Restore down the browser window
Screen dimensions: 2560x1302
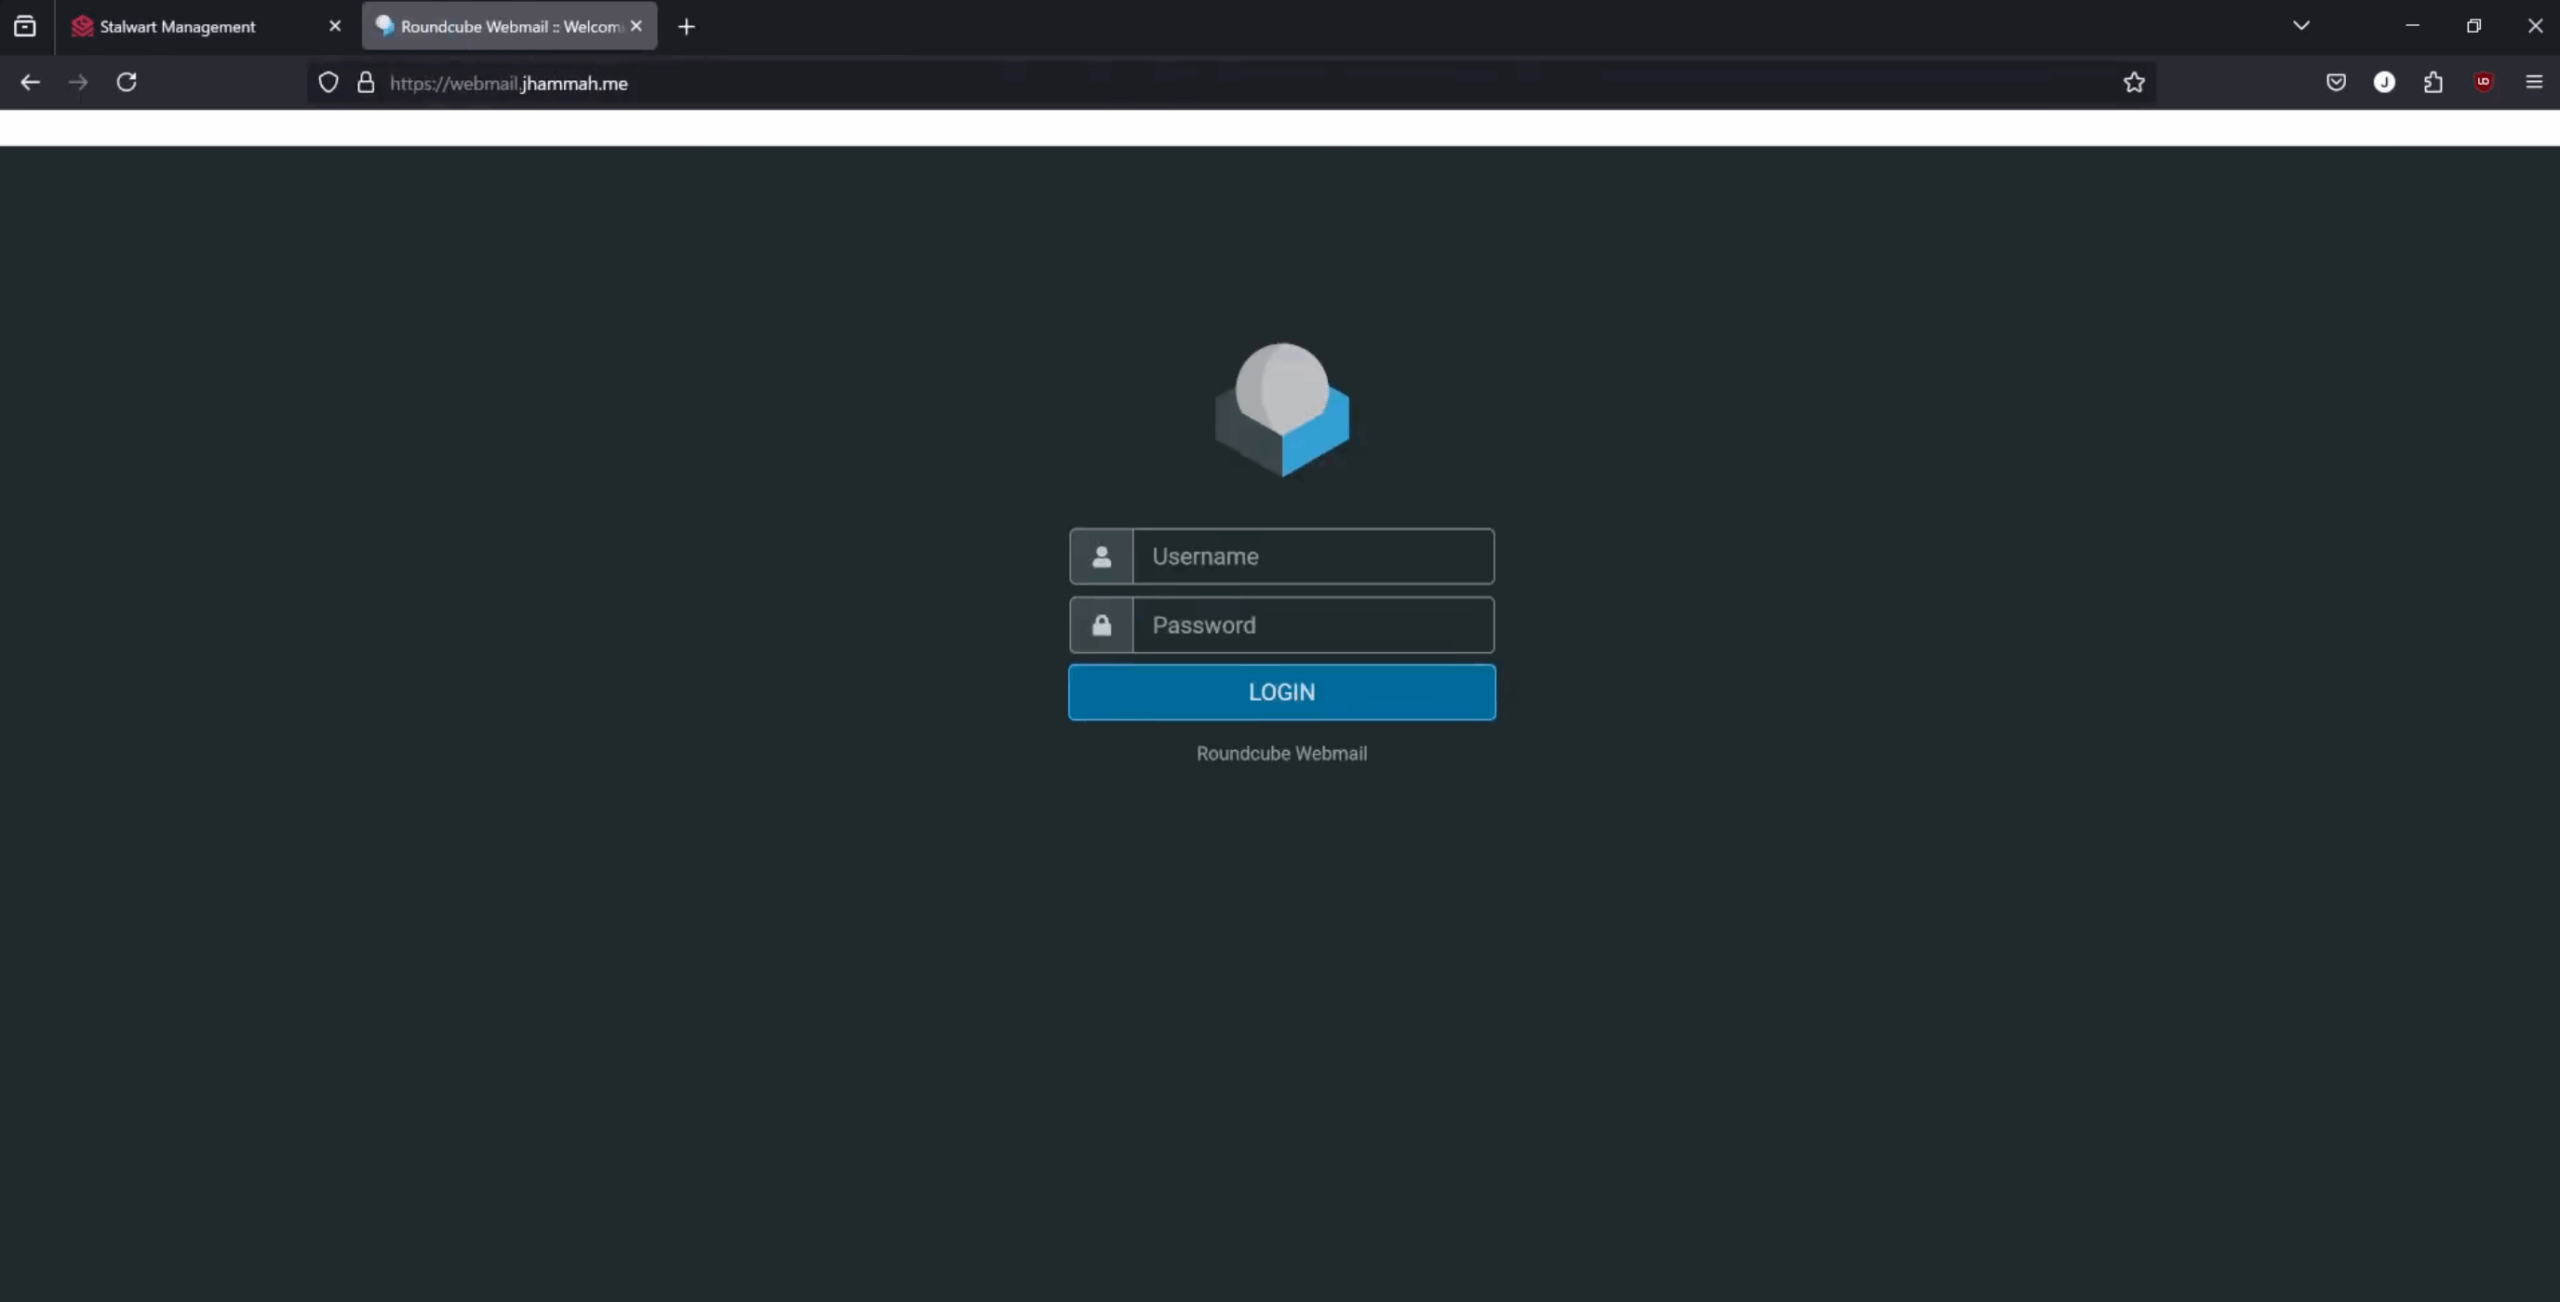pos(2474,26)
